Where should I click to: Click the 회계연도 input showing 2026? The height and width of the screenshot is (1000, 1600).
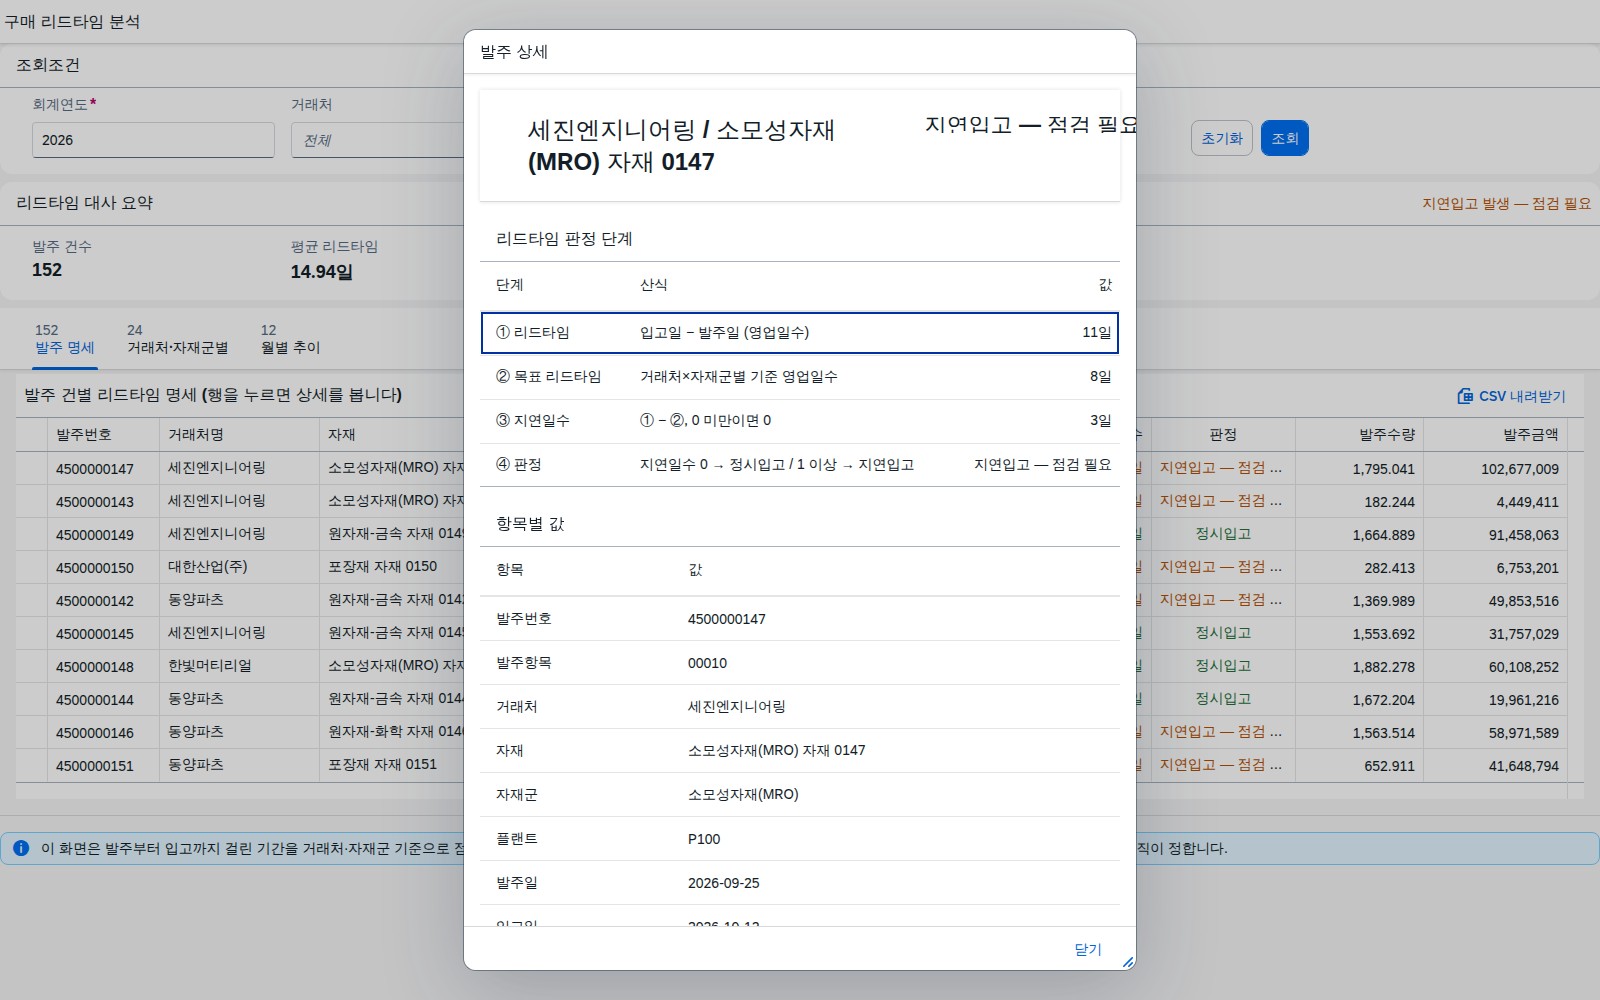pos(153,140)
